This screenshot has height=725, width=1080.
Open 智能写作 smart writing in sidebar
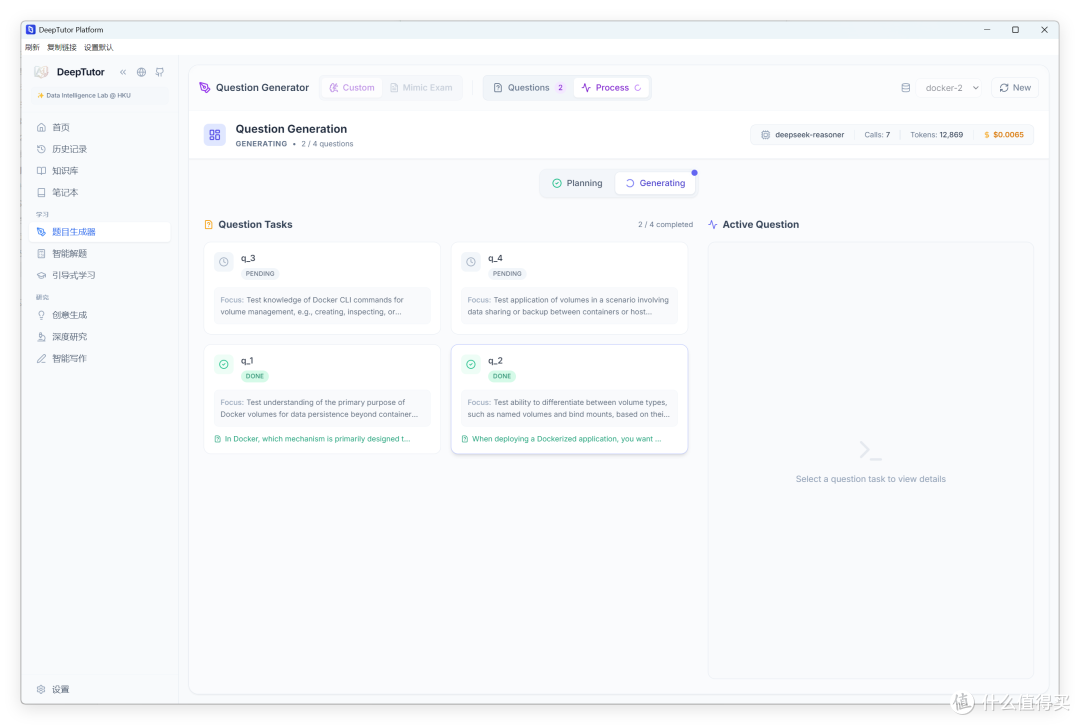[101, 359]
